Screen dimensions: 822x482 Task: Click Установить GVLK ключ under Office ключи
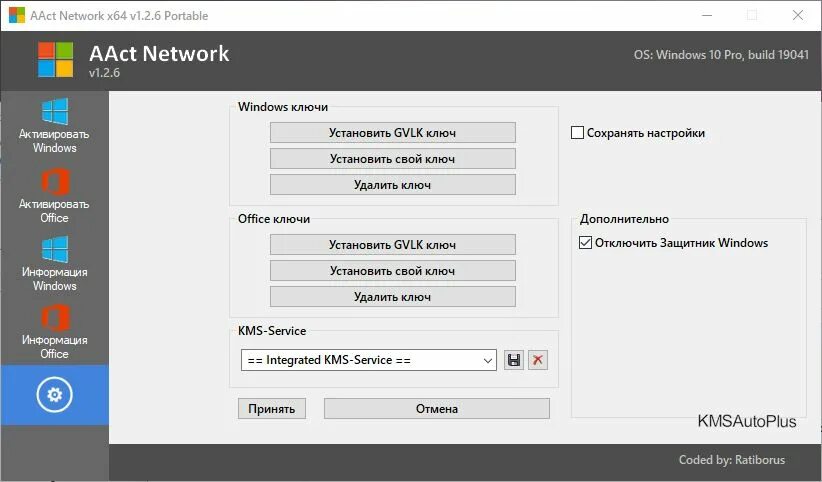click(393, 244)
